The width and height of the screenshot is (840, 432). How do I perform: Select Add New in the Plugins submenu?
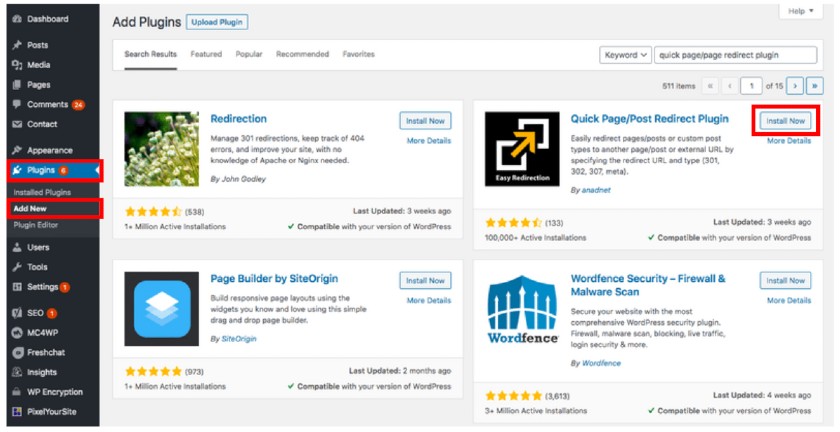coord(30,208)
